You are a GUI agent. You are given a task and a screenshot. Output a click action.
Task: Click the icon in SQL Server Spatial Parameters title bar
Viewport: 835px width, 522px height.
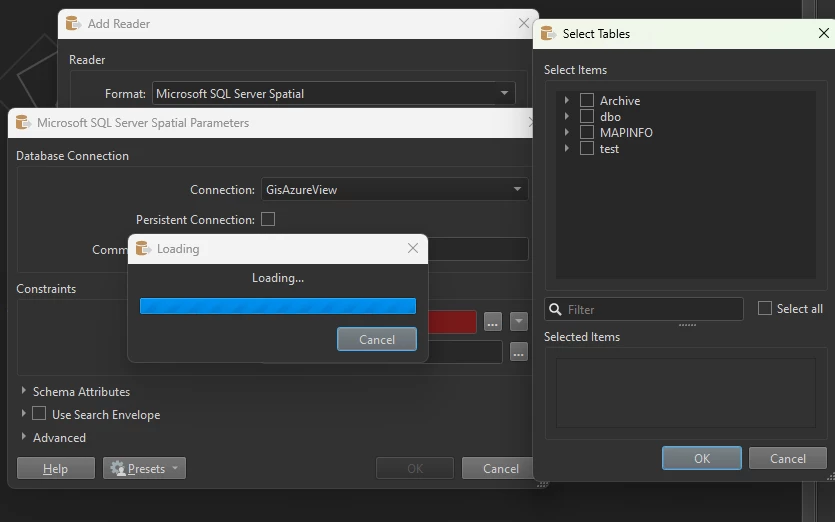(x=23, y=123)
